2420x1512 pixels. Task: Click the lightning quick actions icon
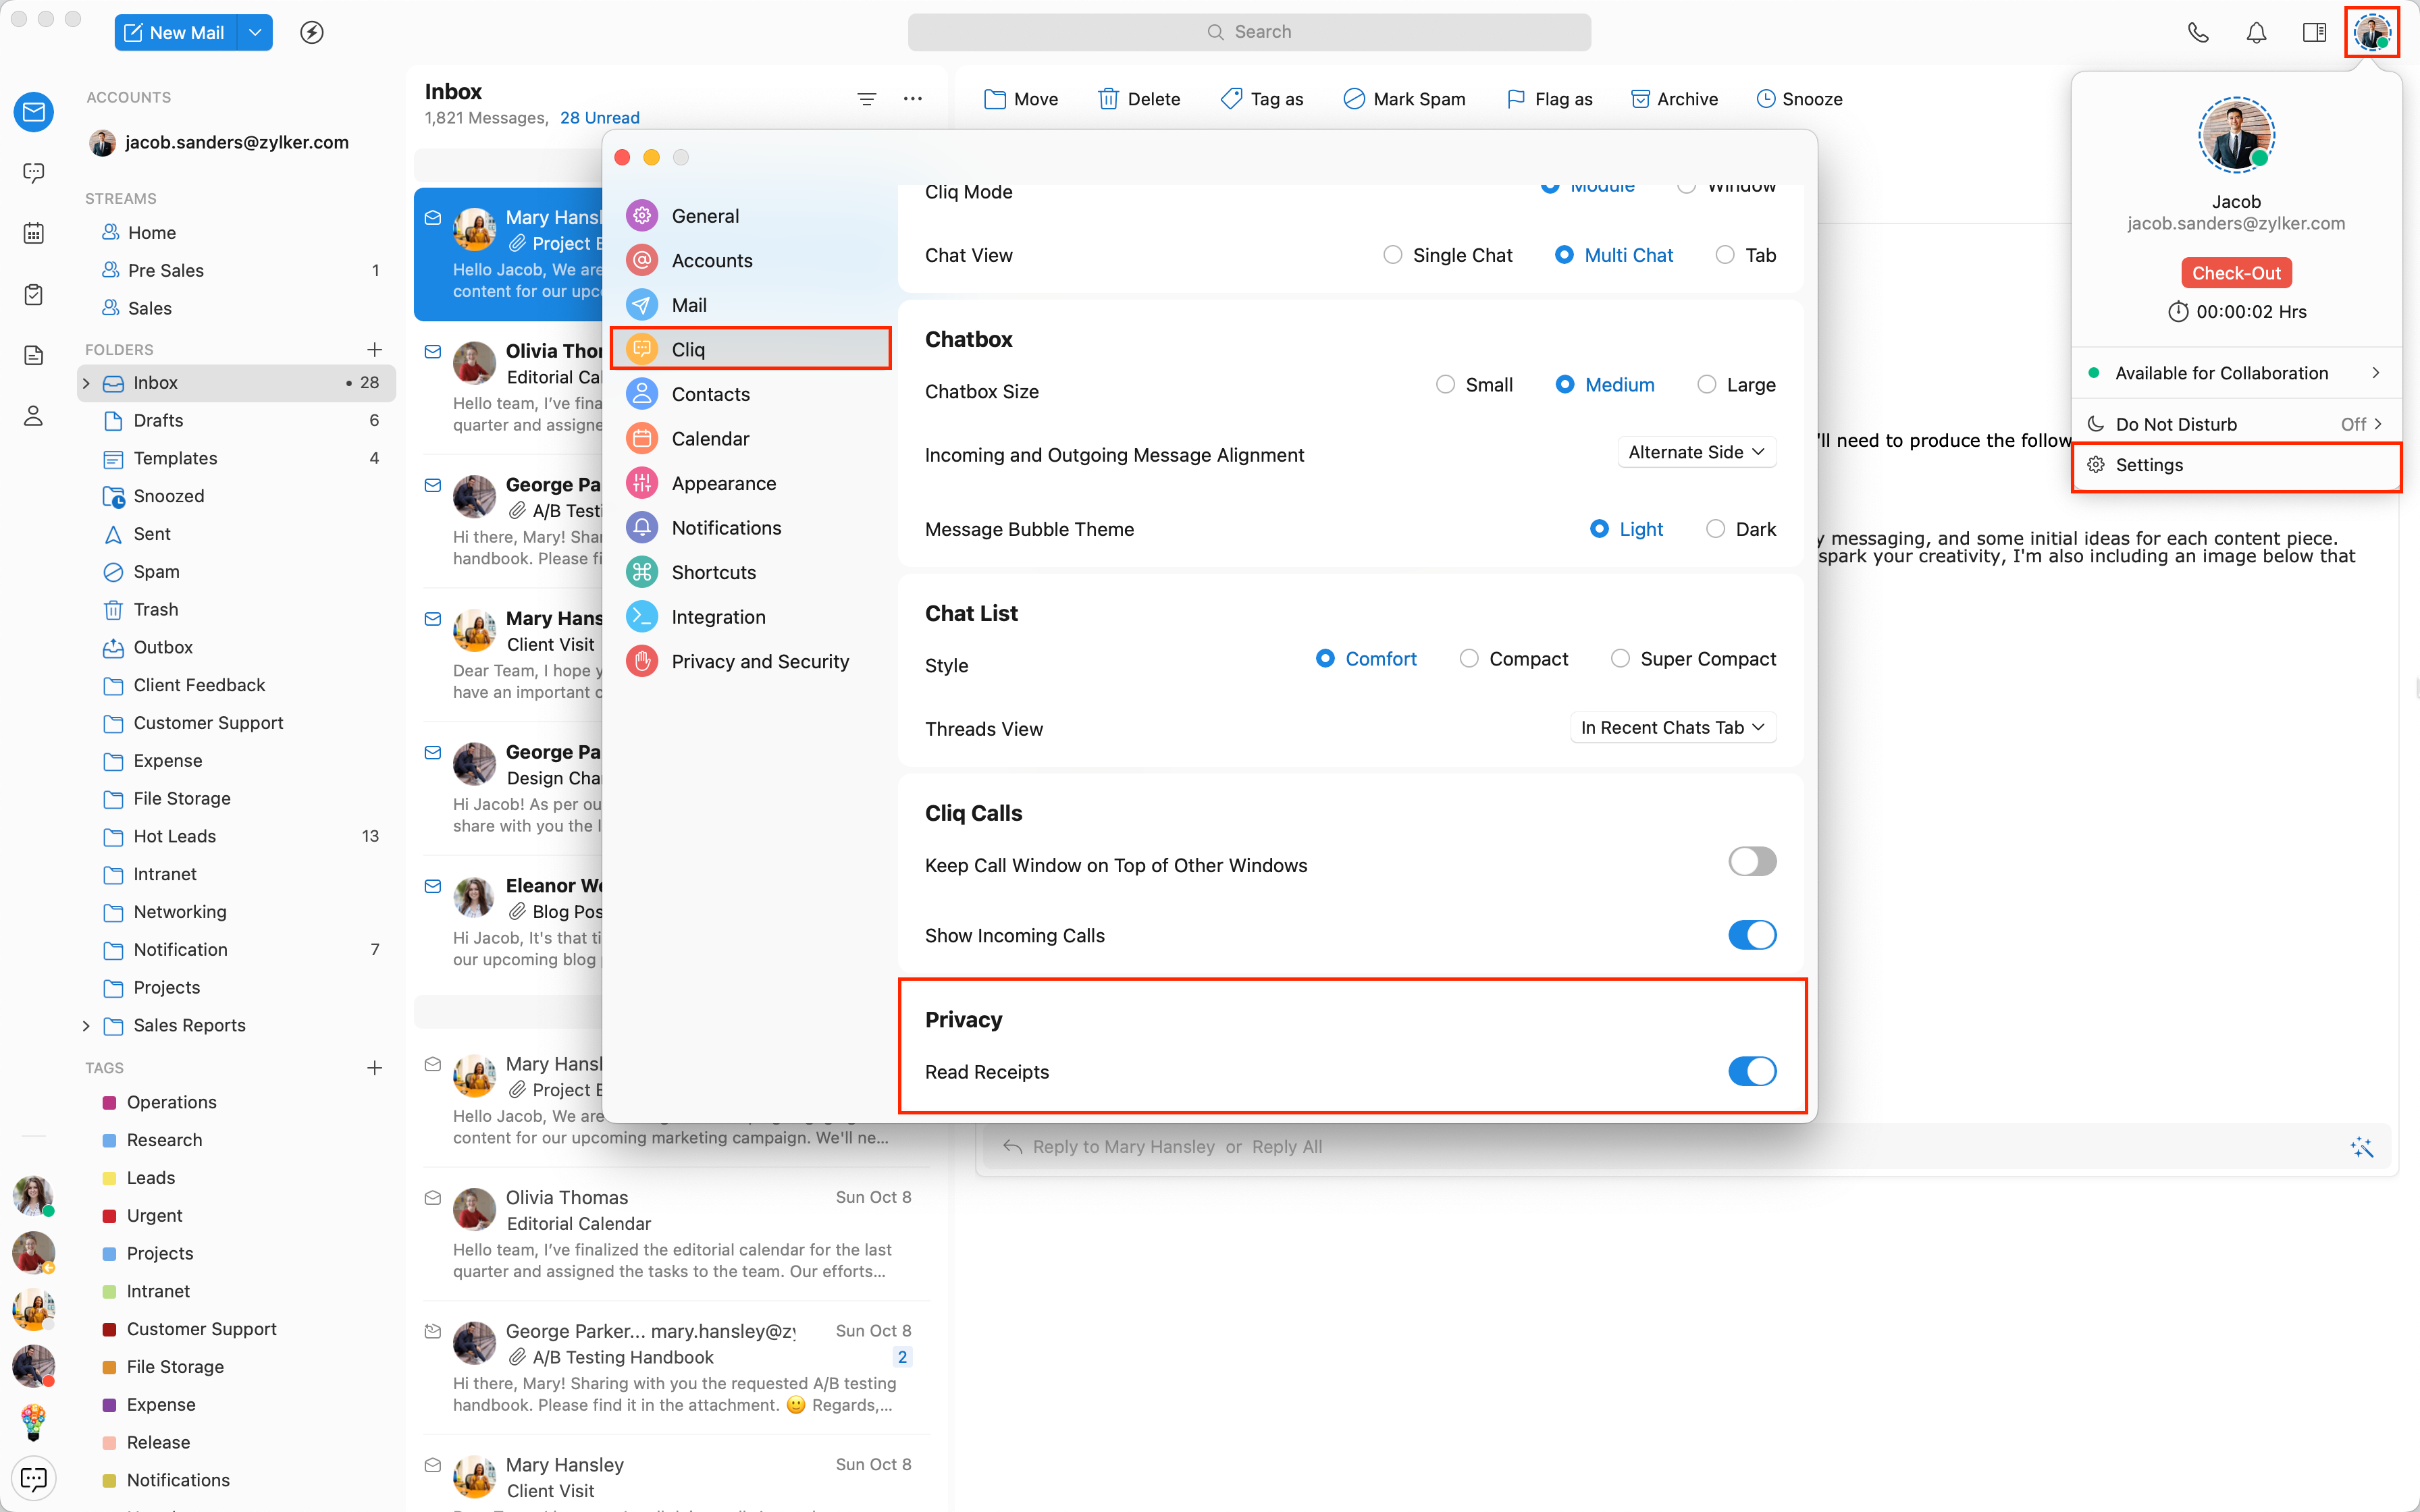tap(312, 32)
